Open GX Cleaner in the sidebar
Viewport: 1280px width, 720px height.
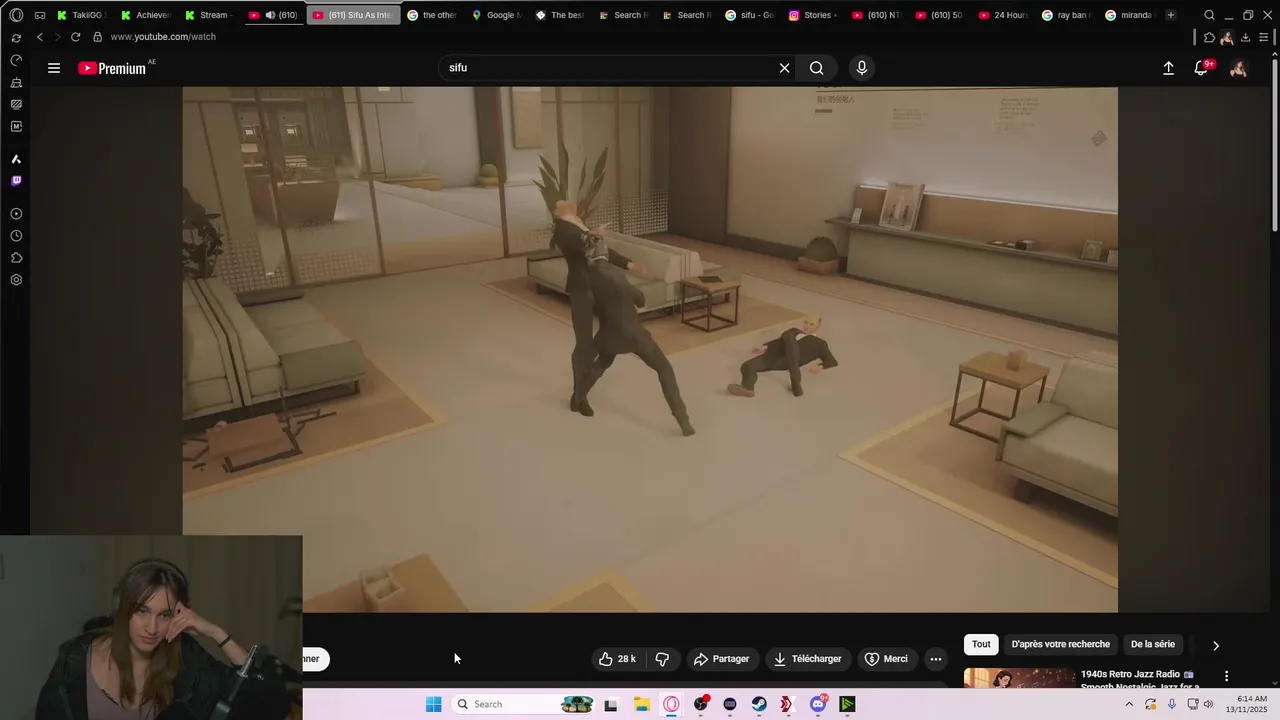coord(16,82)
